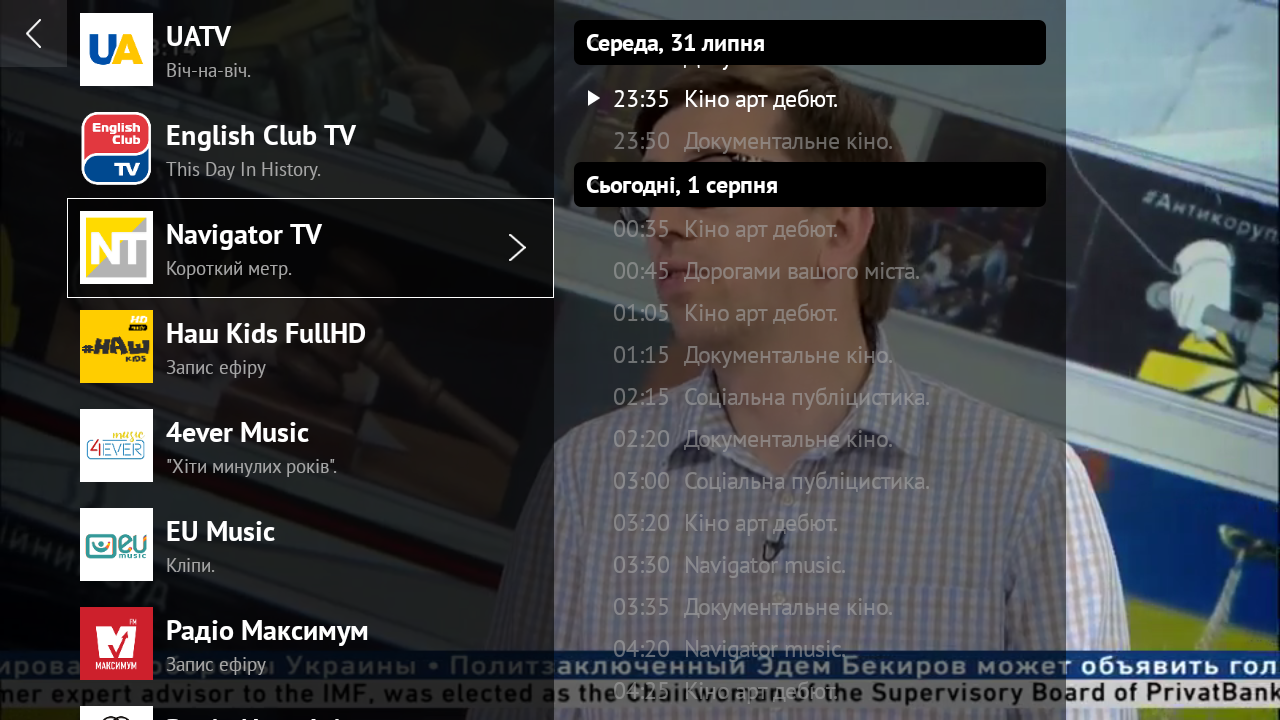Select 02:15 Соціальна публіцистика program
1280x720 pixels.
(771, 397)
